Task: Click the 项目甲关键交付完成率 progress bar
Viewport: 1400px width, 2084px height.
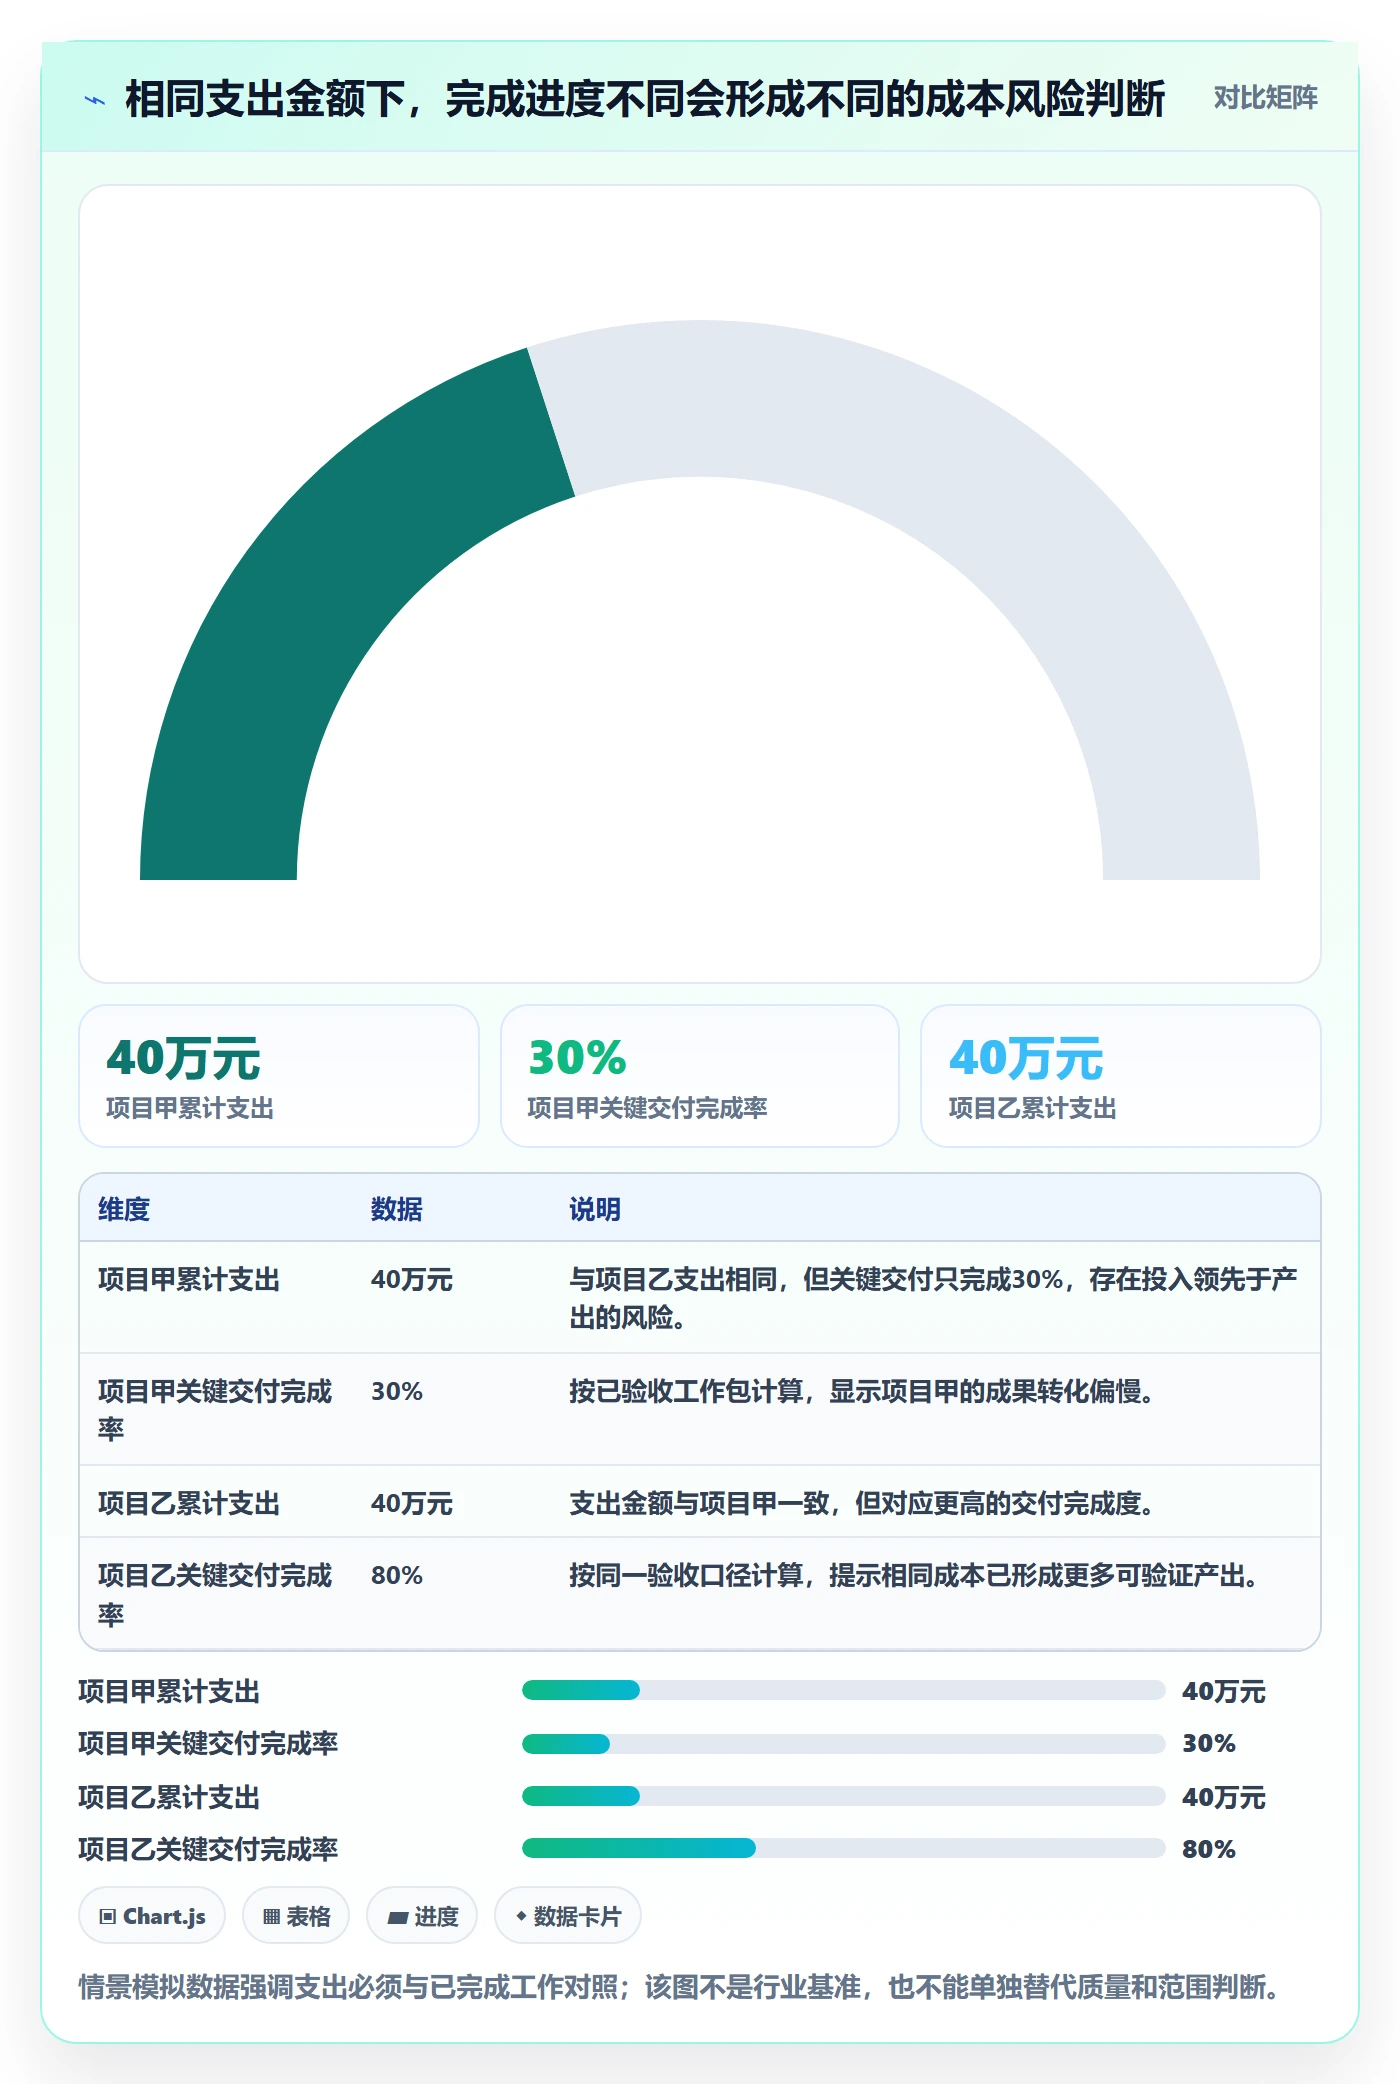Action: click(843, 1744)
